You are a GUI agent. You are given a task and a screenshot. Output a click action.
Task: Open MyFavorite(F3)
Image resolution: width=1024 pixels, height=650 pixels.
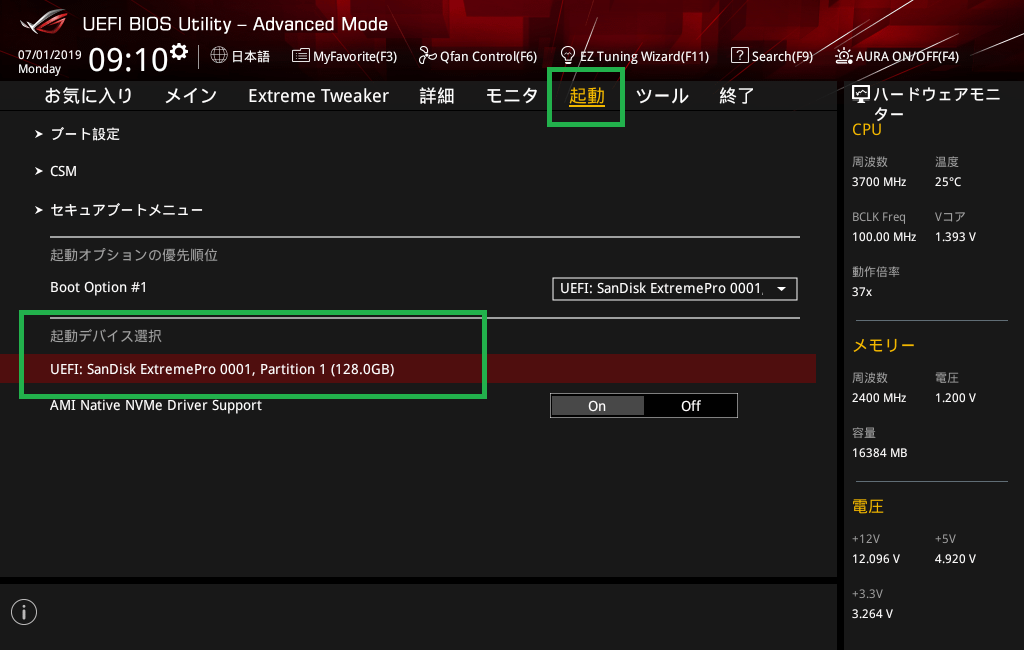point(355,56)
